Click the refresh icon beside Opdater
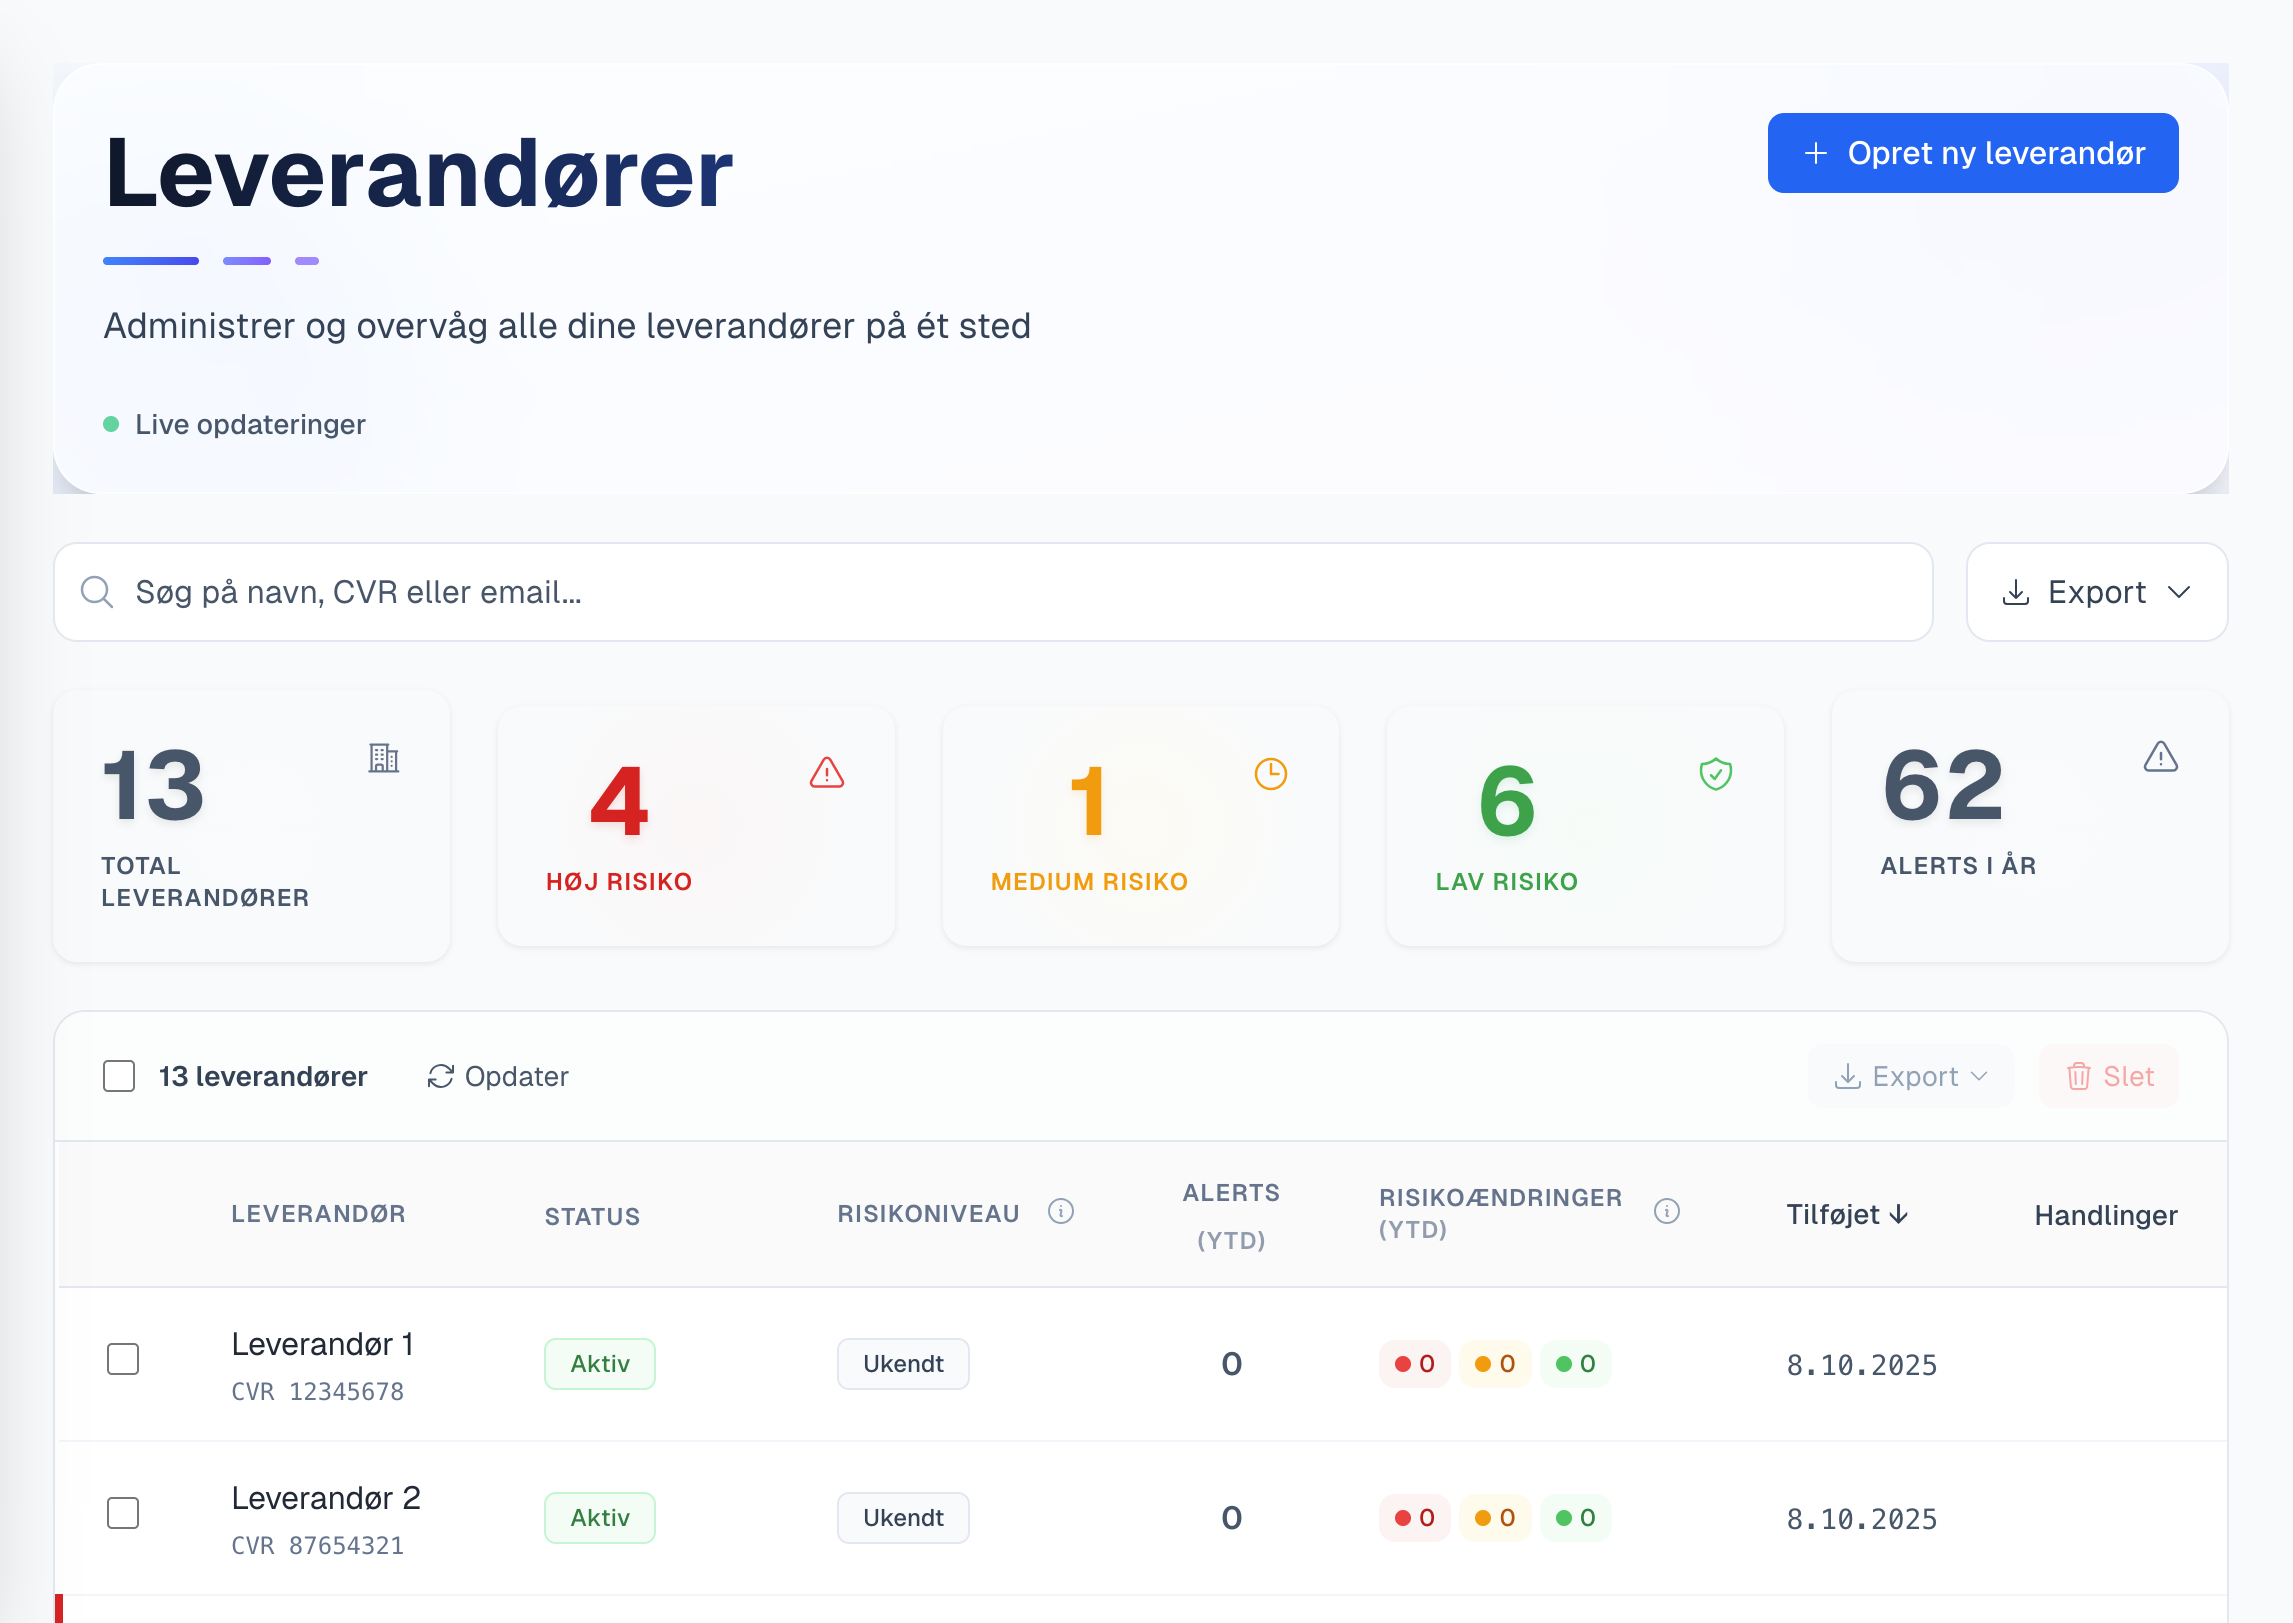The width and height of the screenshot is (2293, 1623). coord(439,1077)
